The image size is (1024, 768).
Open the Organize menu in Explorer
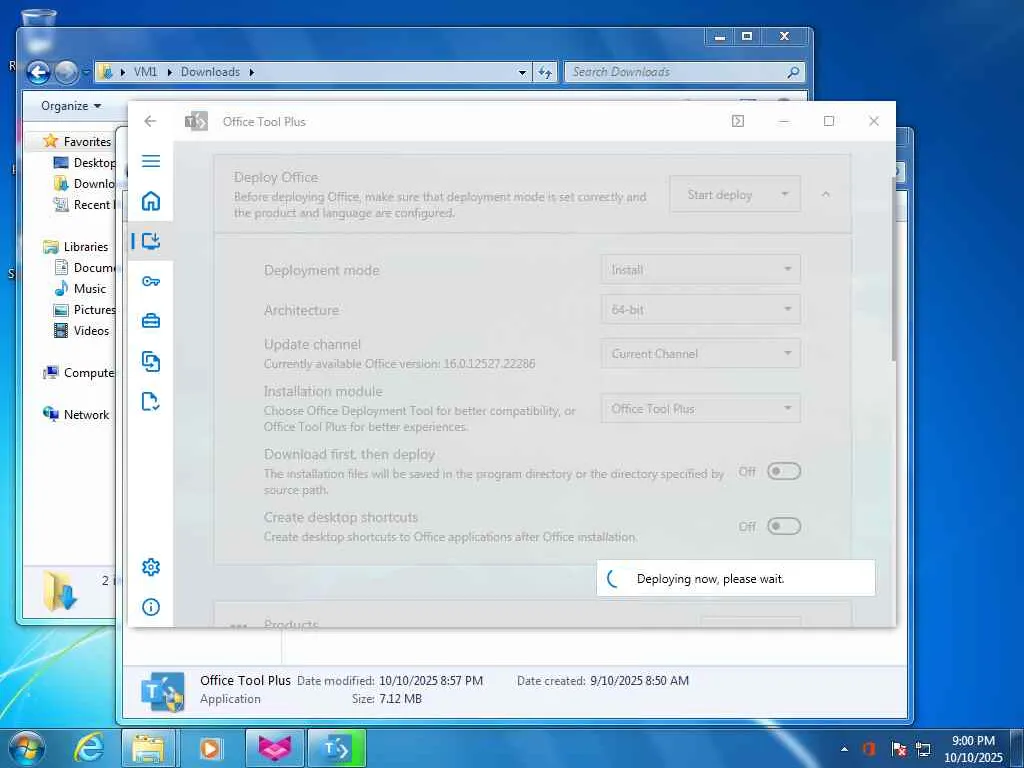tap(71, 106)
